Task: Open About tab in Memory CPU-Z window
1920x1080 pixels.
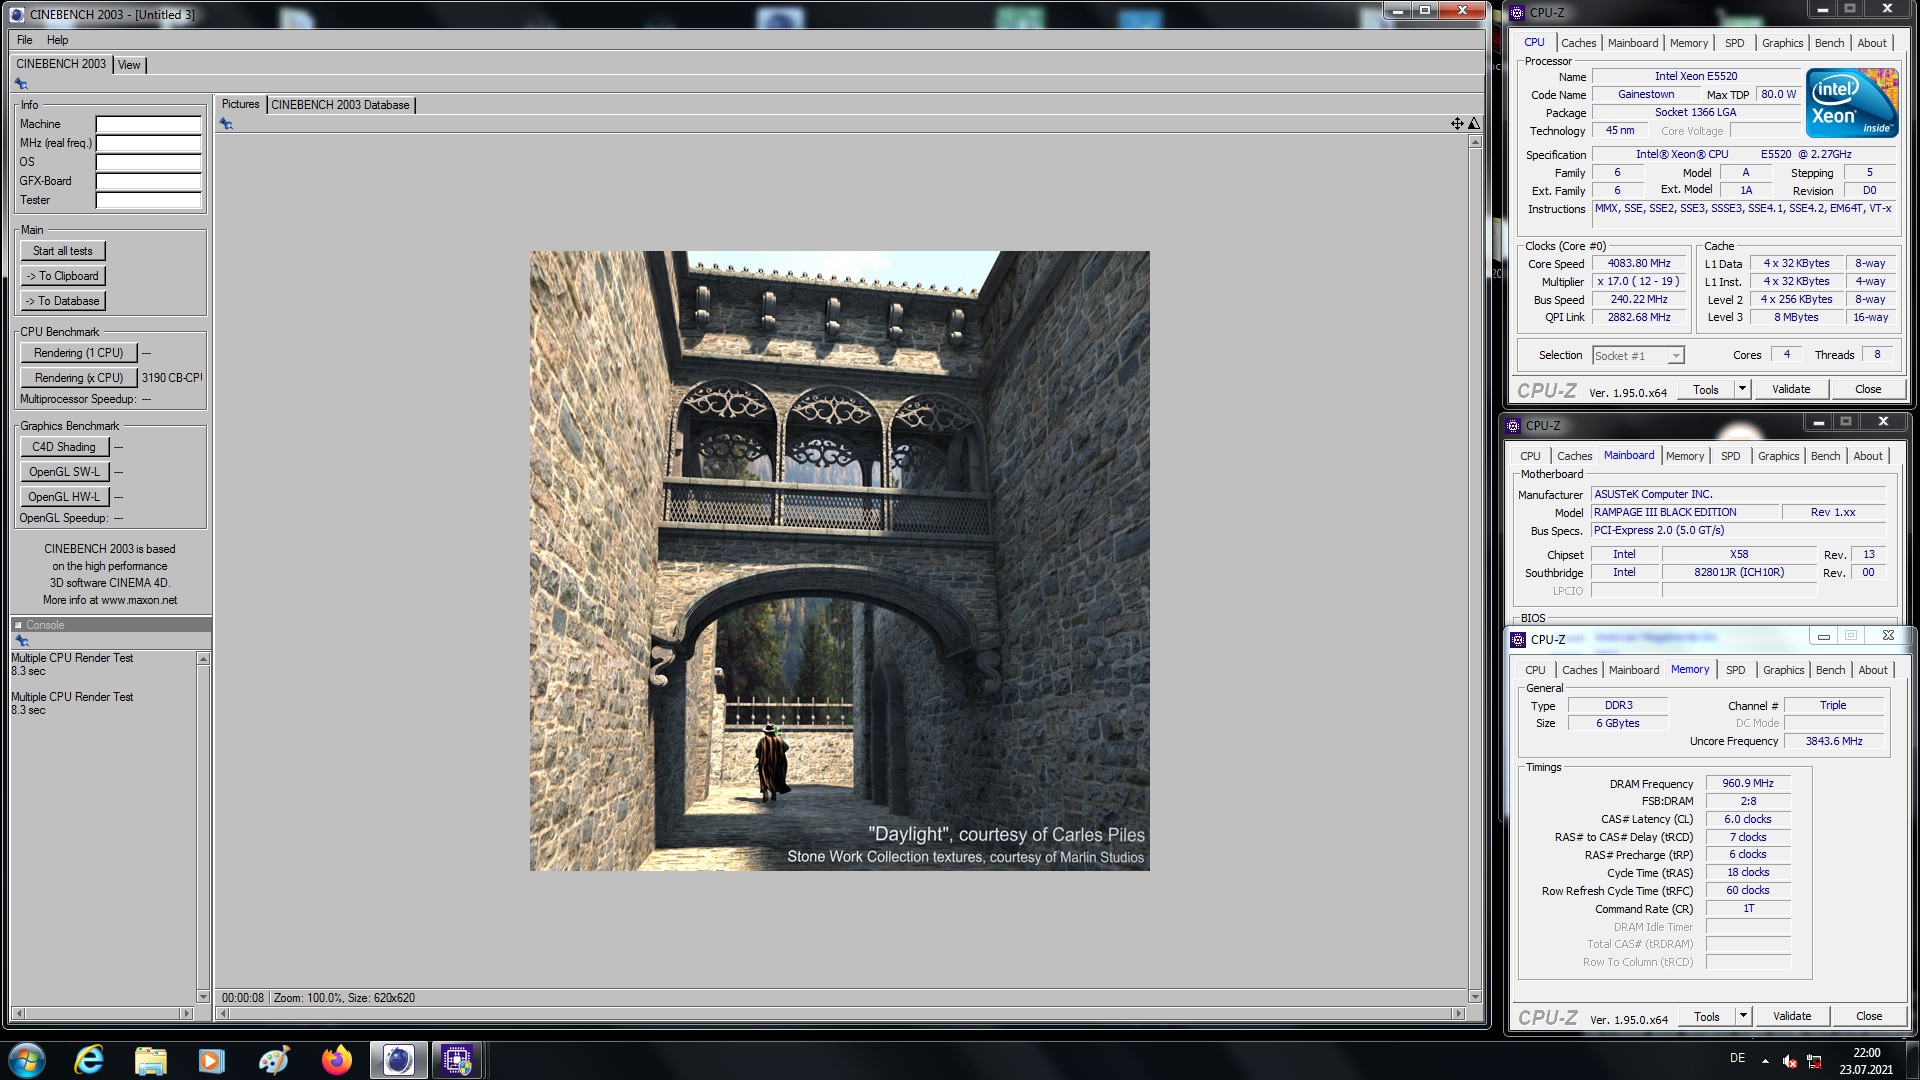Action: [1873, 670]
